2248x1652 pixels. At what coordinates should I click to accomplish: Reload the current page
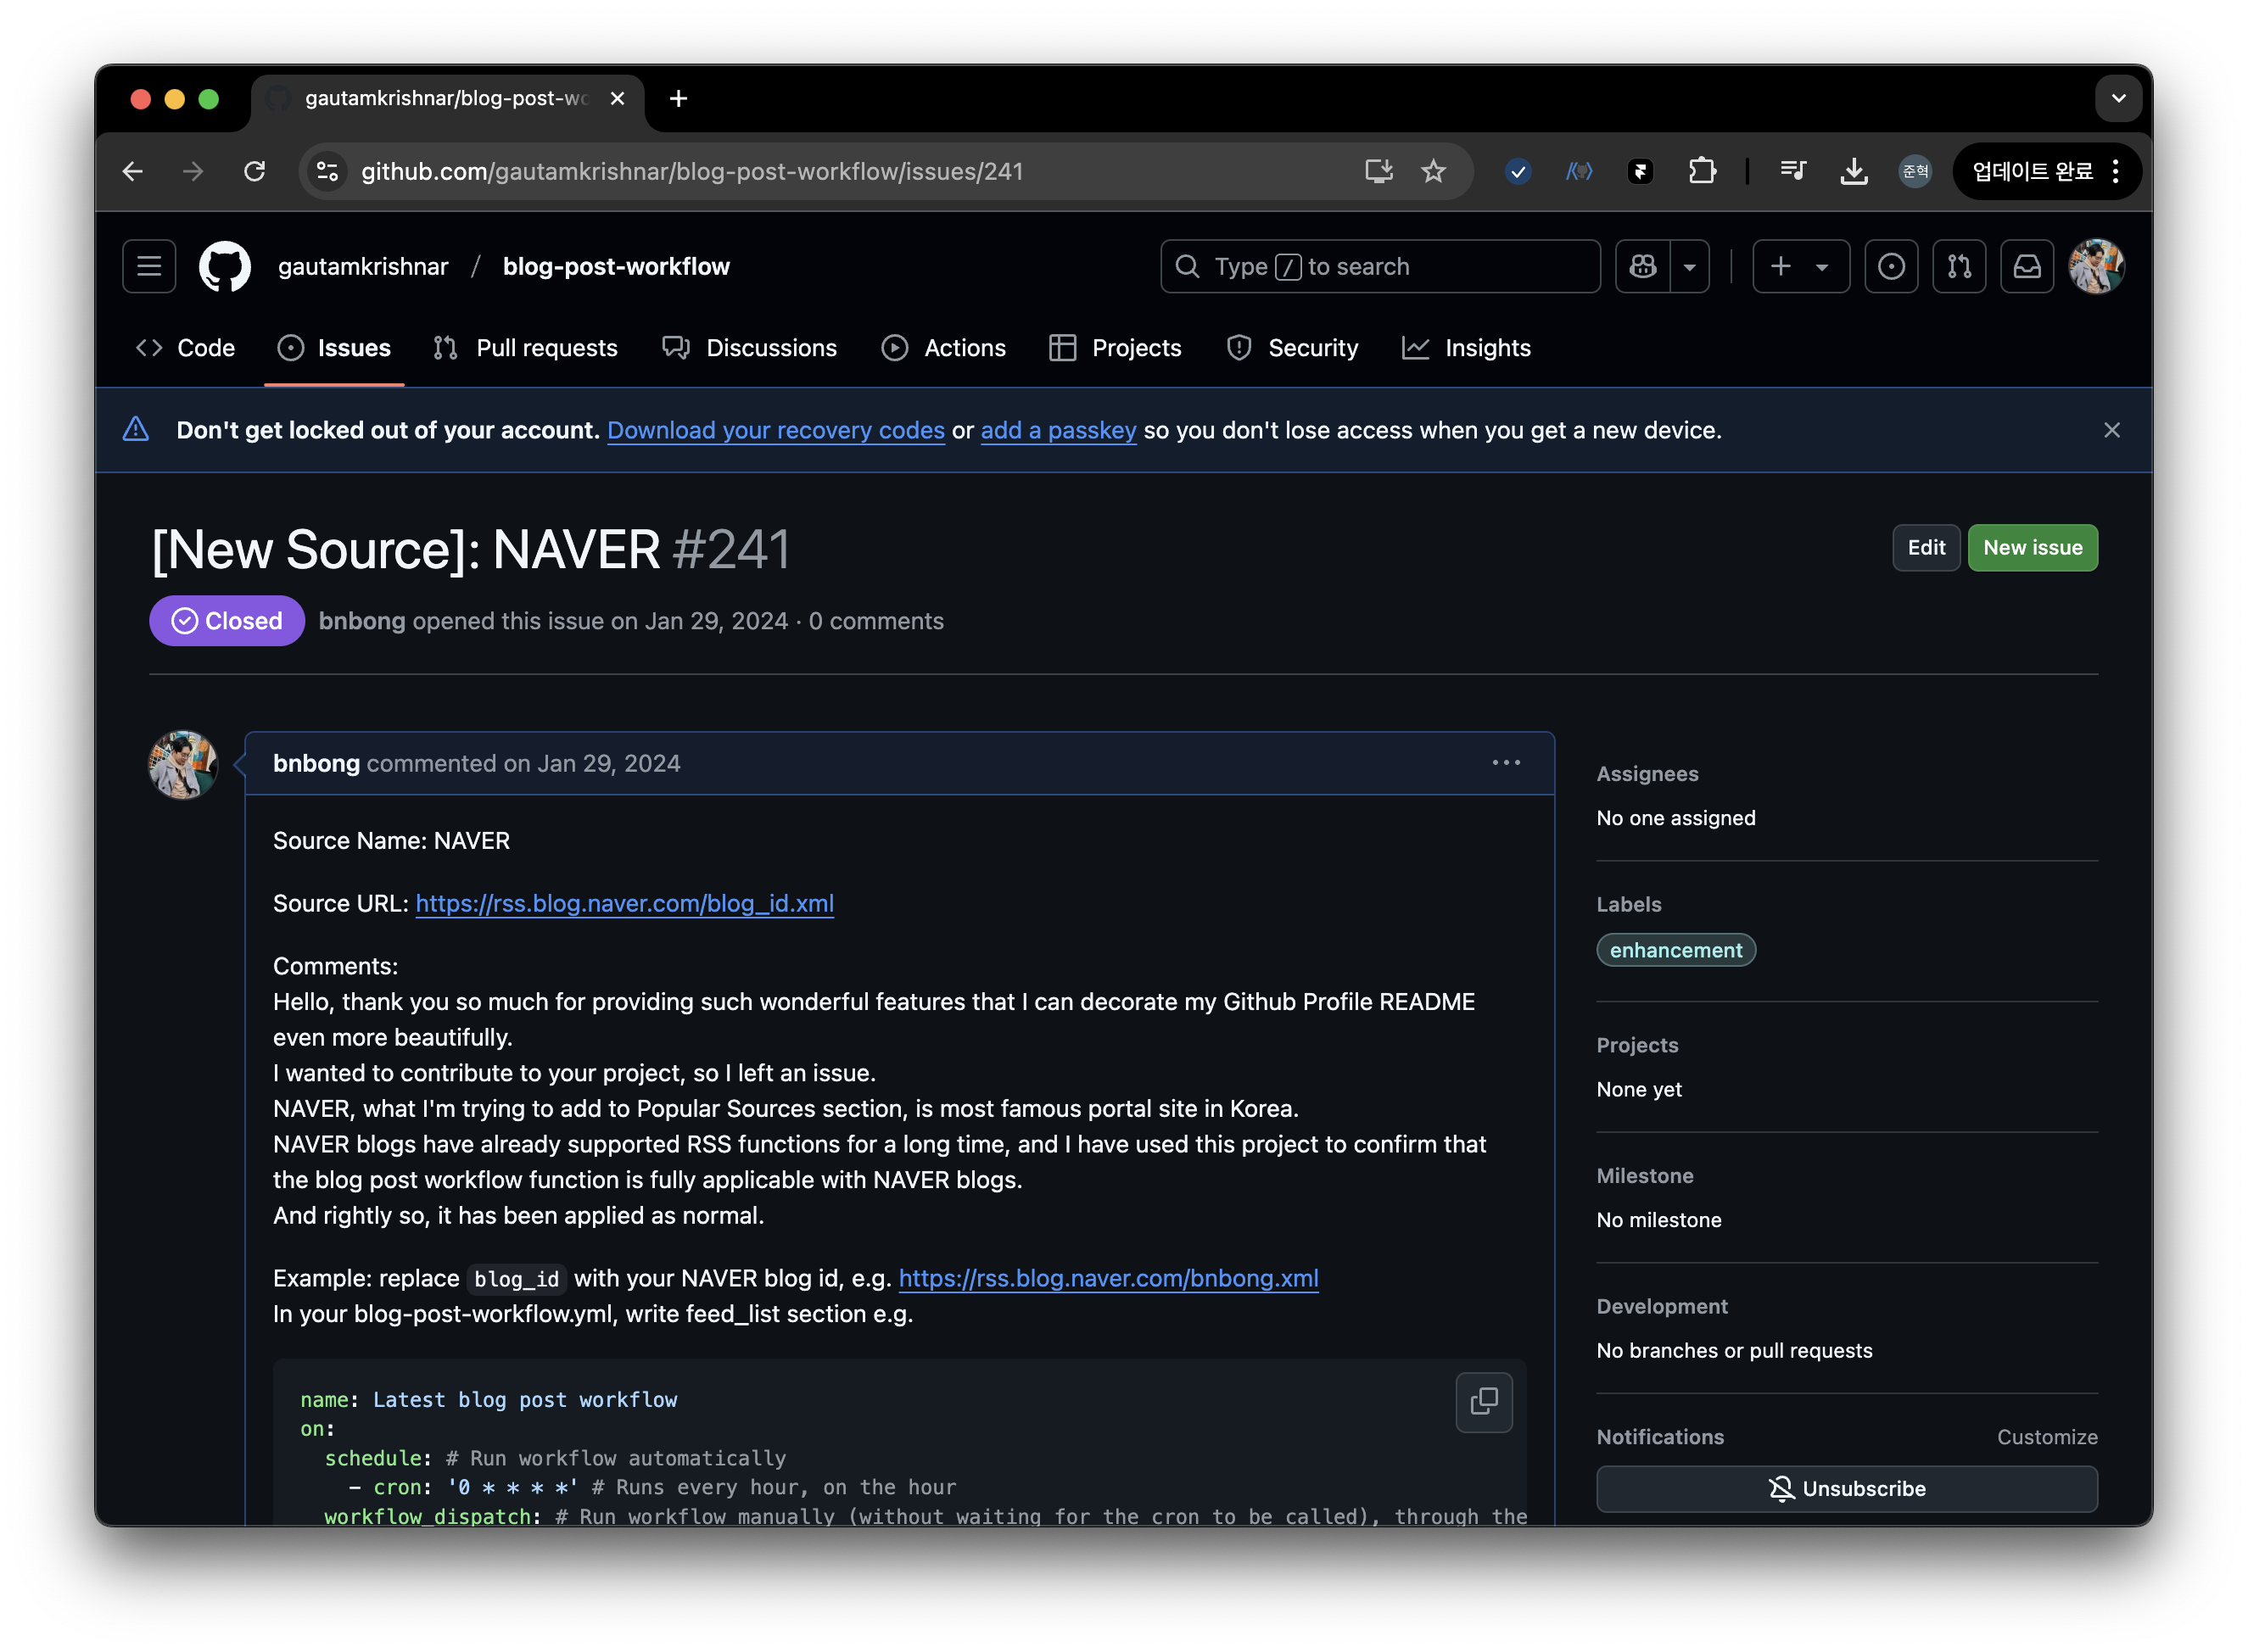255,171
